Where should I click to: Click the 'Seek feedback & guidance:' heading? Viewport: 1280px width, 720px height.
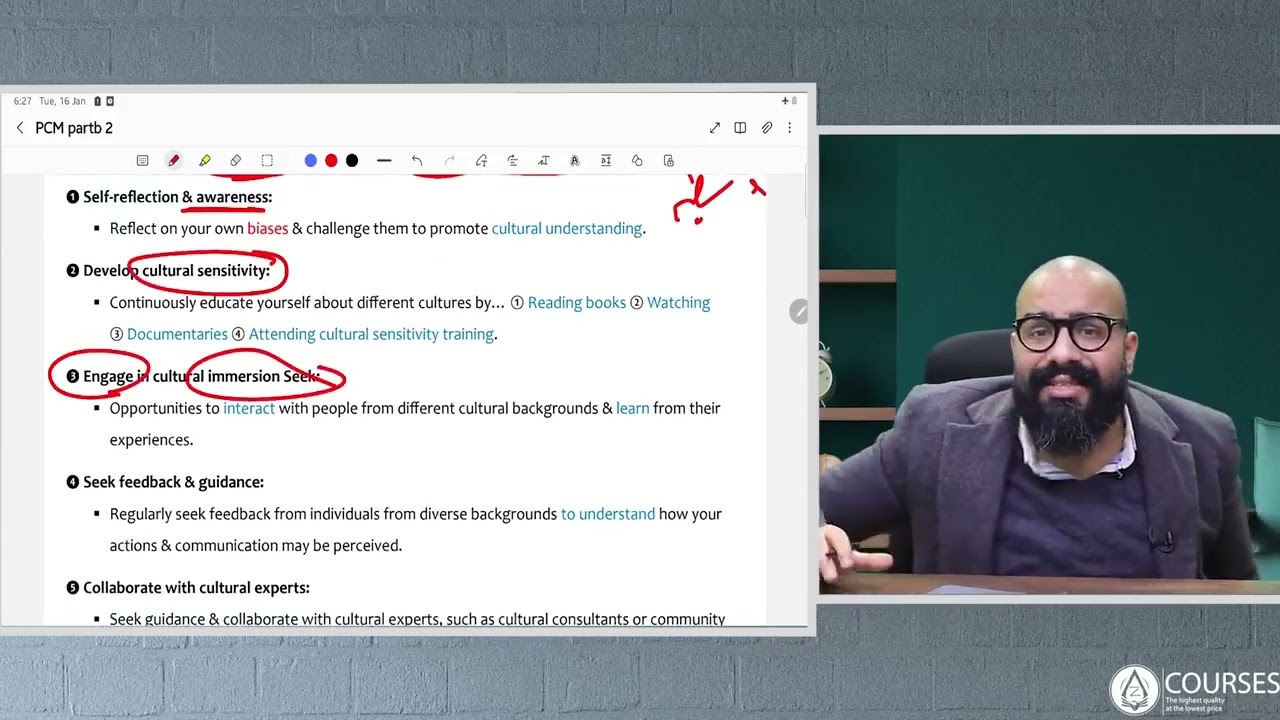pyautogui.click(x=173, y=482)
